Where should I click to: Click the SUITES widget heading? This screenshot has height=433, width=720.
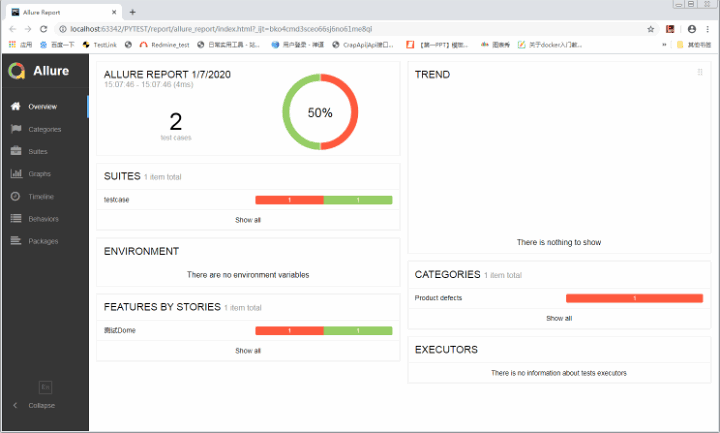click(x=122, y=176)
